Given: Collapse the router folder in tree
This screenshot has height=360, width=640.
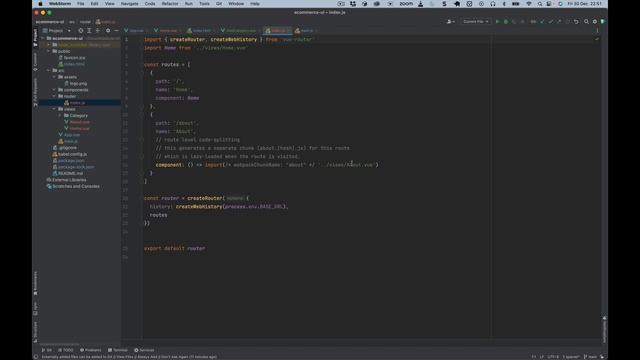Looking at the screenshot, I should [54, 96].
